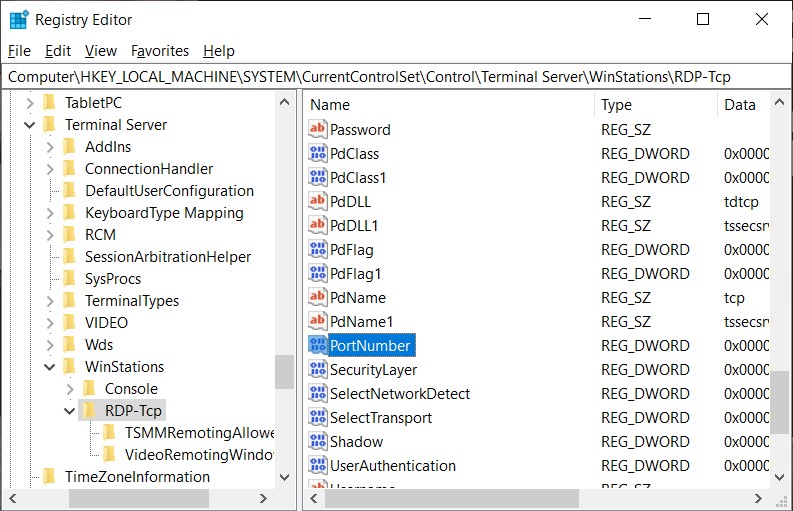
Task: Open the Favorites menu
Action: click(160, 51)
